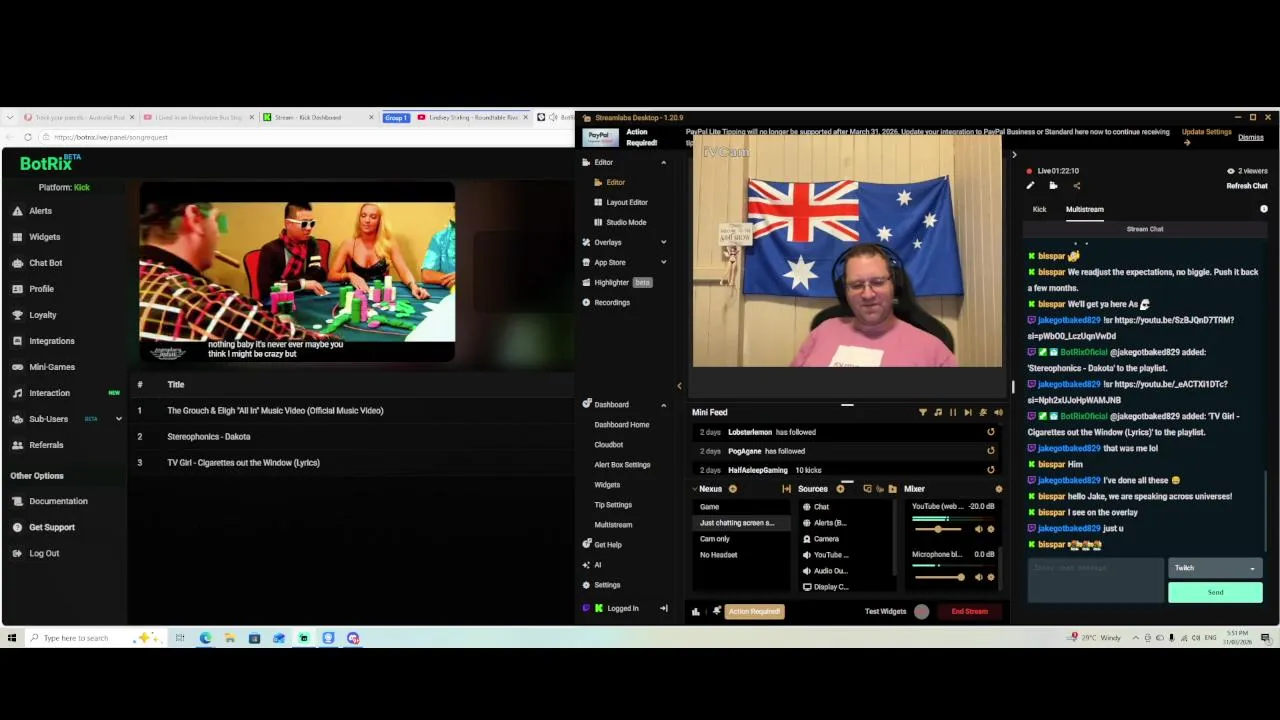Collapse the Dashboard section in Streamlabs
Screen dimensions: 1280x720
[x=663, y=404]
